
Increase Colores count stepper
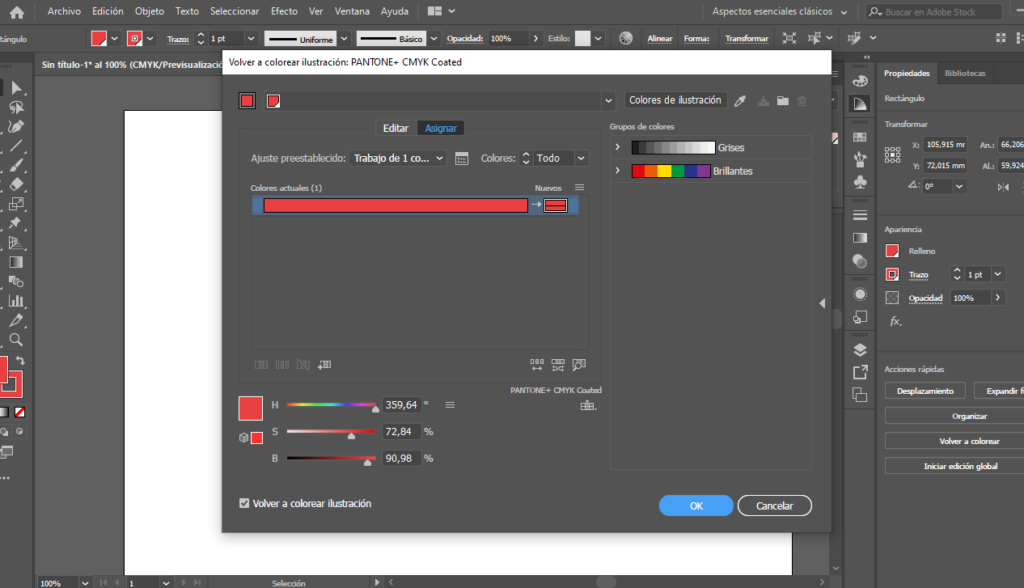pos(526,155)
